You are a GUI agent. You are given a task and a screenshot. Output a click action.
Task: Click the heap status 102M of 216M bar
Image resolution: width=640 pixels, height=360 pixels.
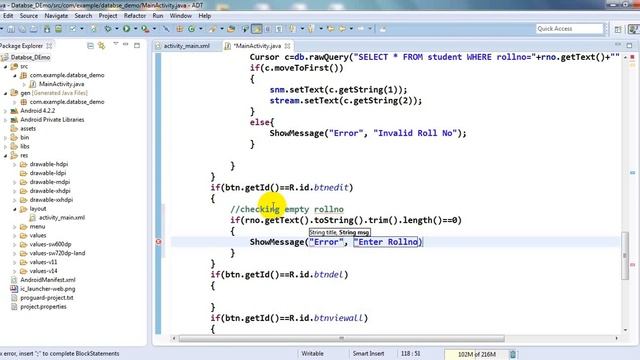[x=476, y=354]
